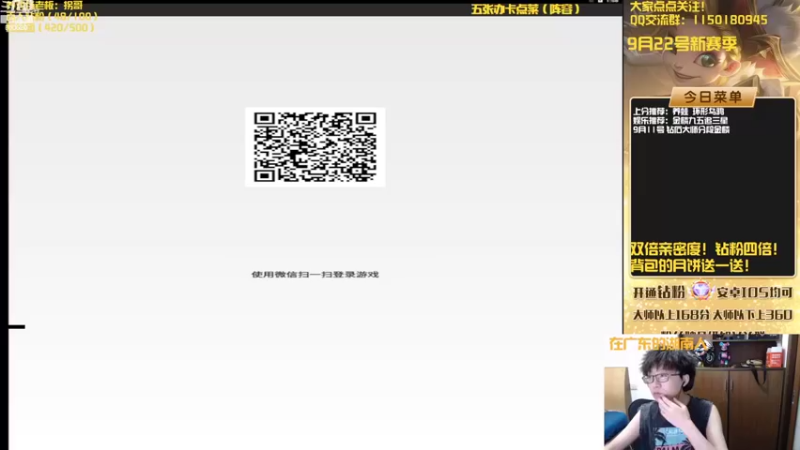Click the text 使用微信扫一扫登录游戏
The height and width of the screenshot is (450, 800).
coord(315,274)
